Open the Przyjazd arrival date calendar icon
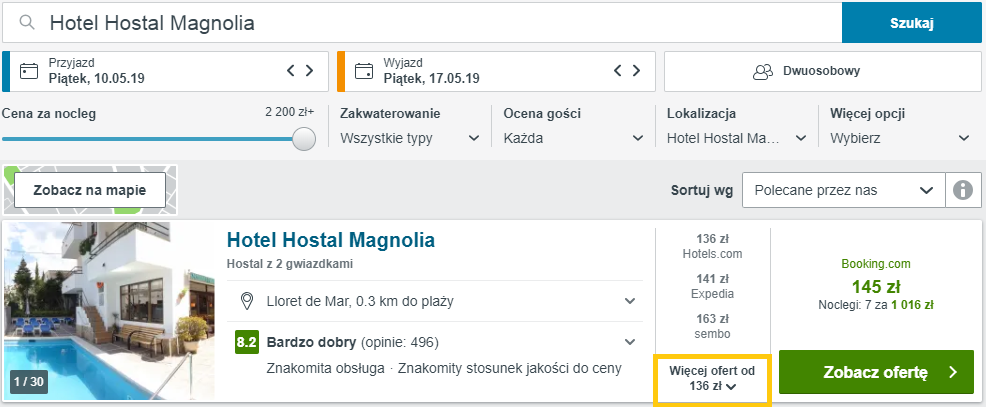This screenshot has width=986, height=407. pyautogui.click(x=29, y=70)
